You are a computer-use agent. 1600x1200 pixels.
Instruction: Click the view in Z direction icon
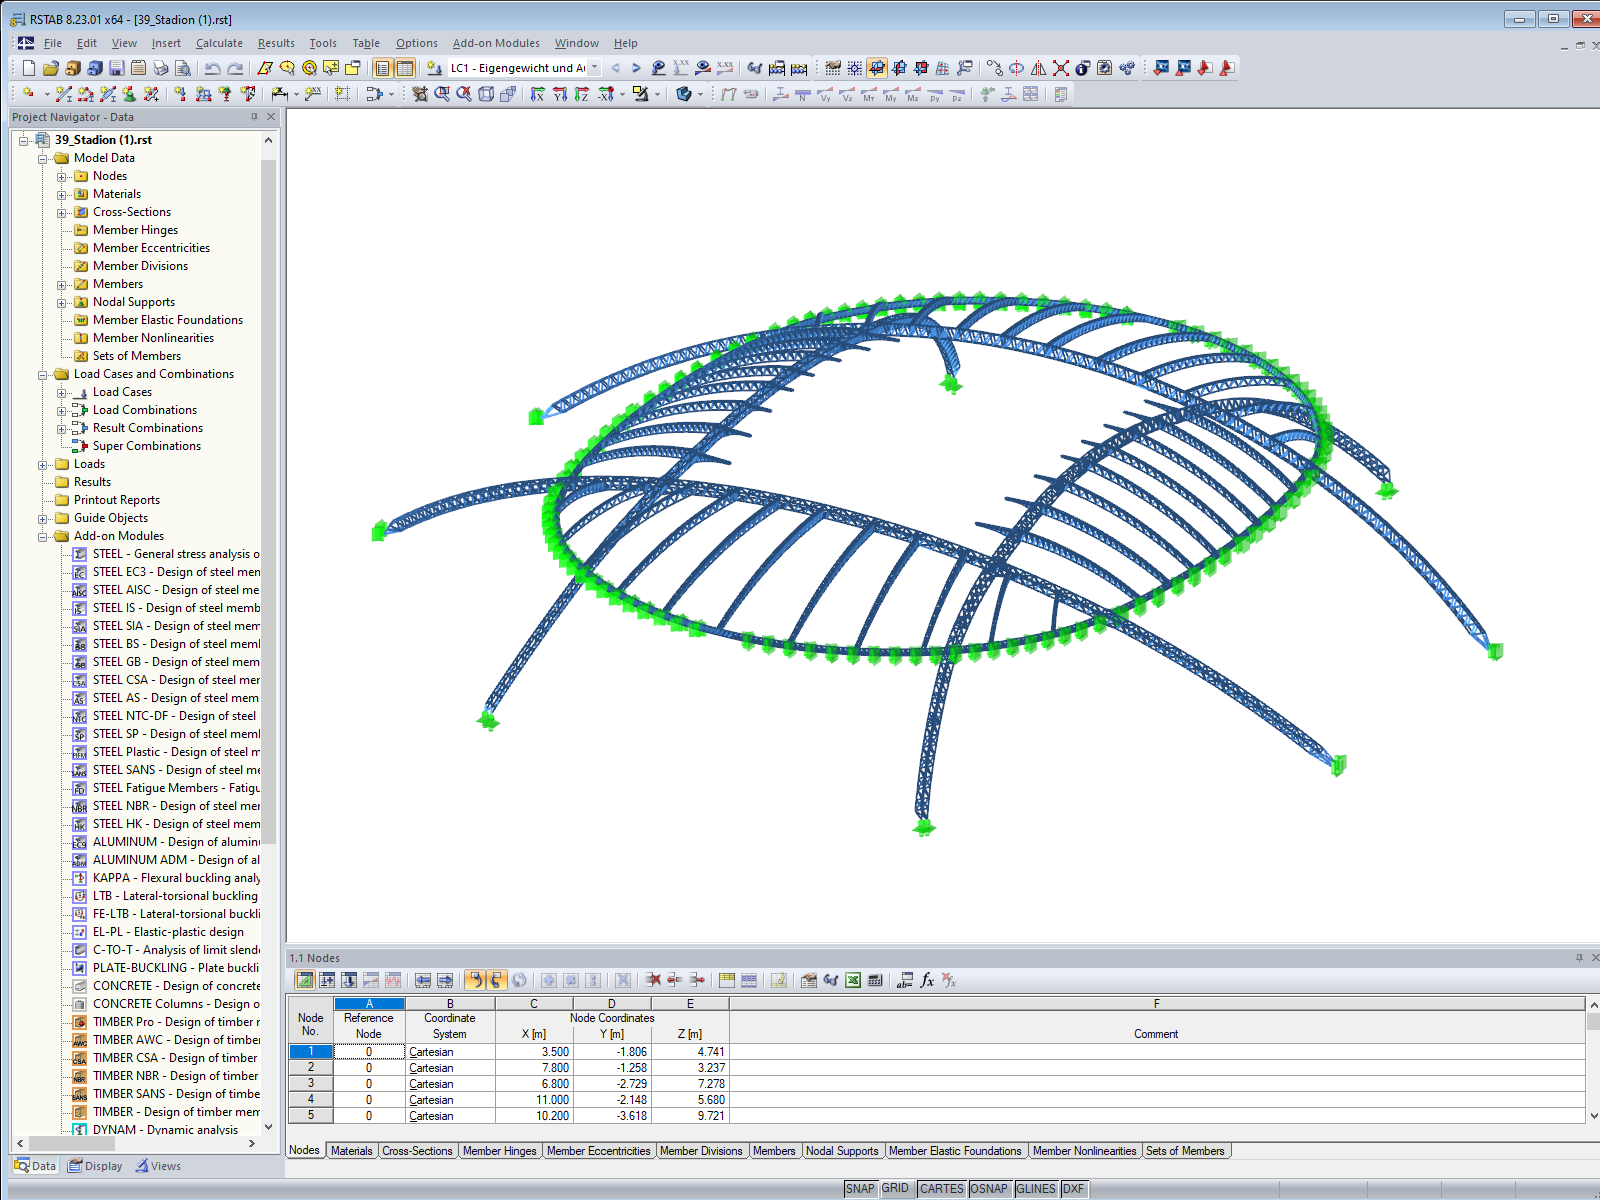582,94
